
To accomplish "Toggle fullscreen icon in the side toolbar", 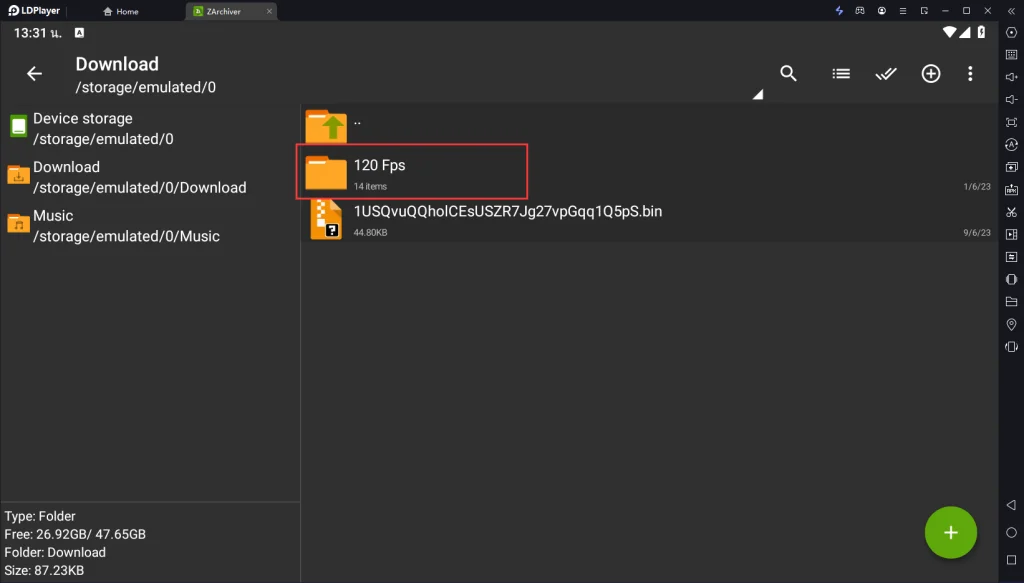I will click(1012, 122).
